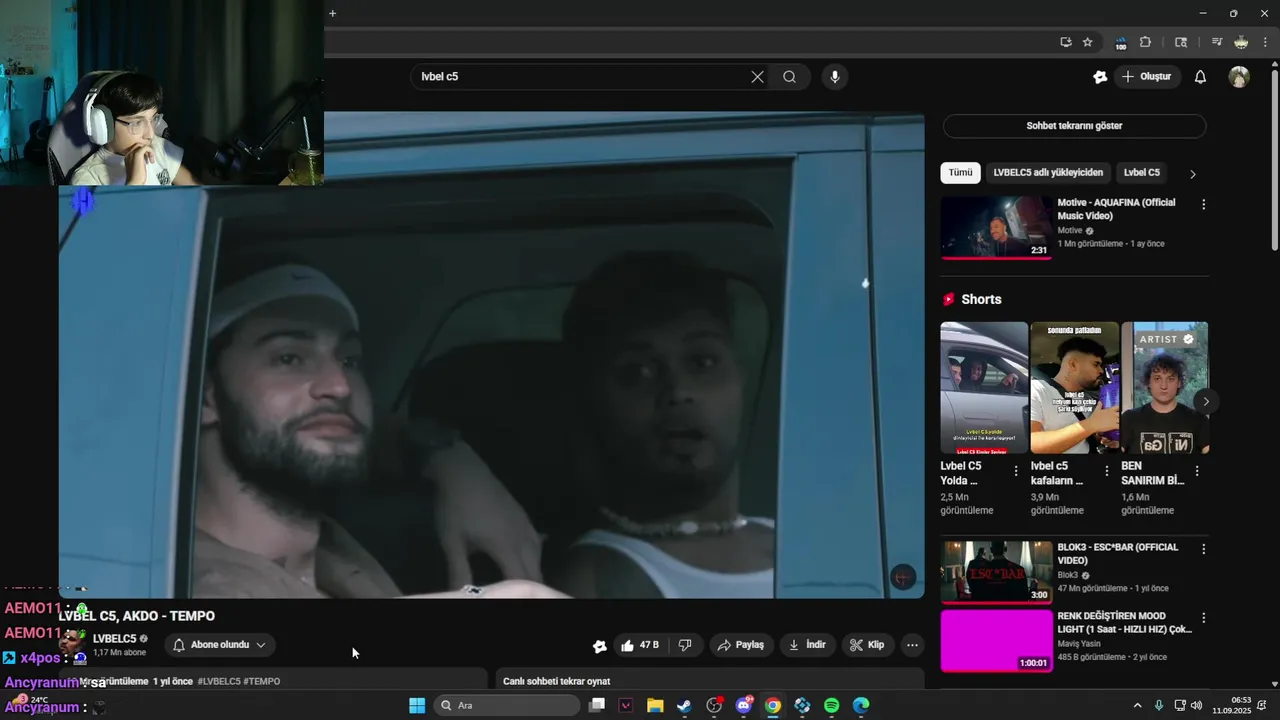Select the Lvbel C5 filter chip

tap(1142, 173)
